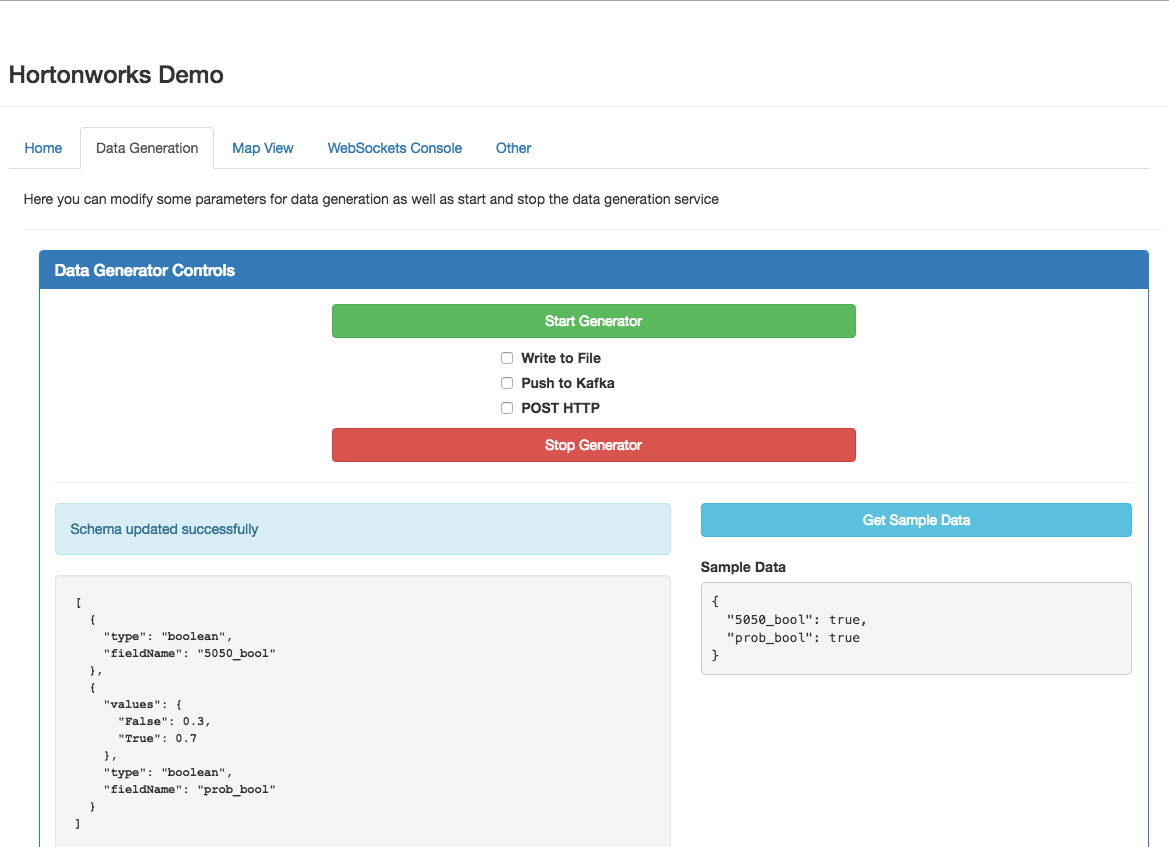Enable the Write to File checkbox
The height and width of the screenshot is (847, 1169).
(507, 358)
